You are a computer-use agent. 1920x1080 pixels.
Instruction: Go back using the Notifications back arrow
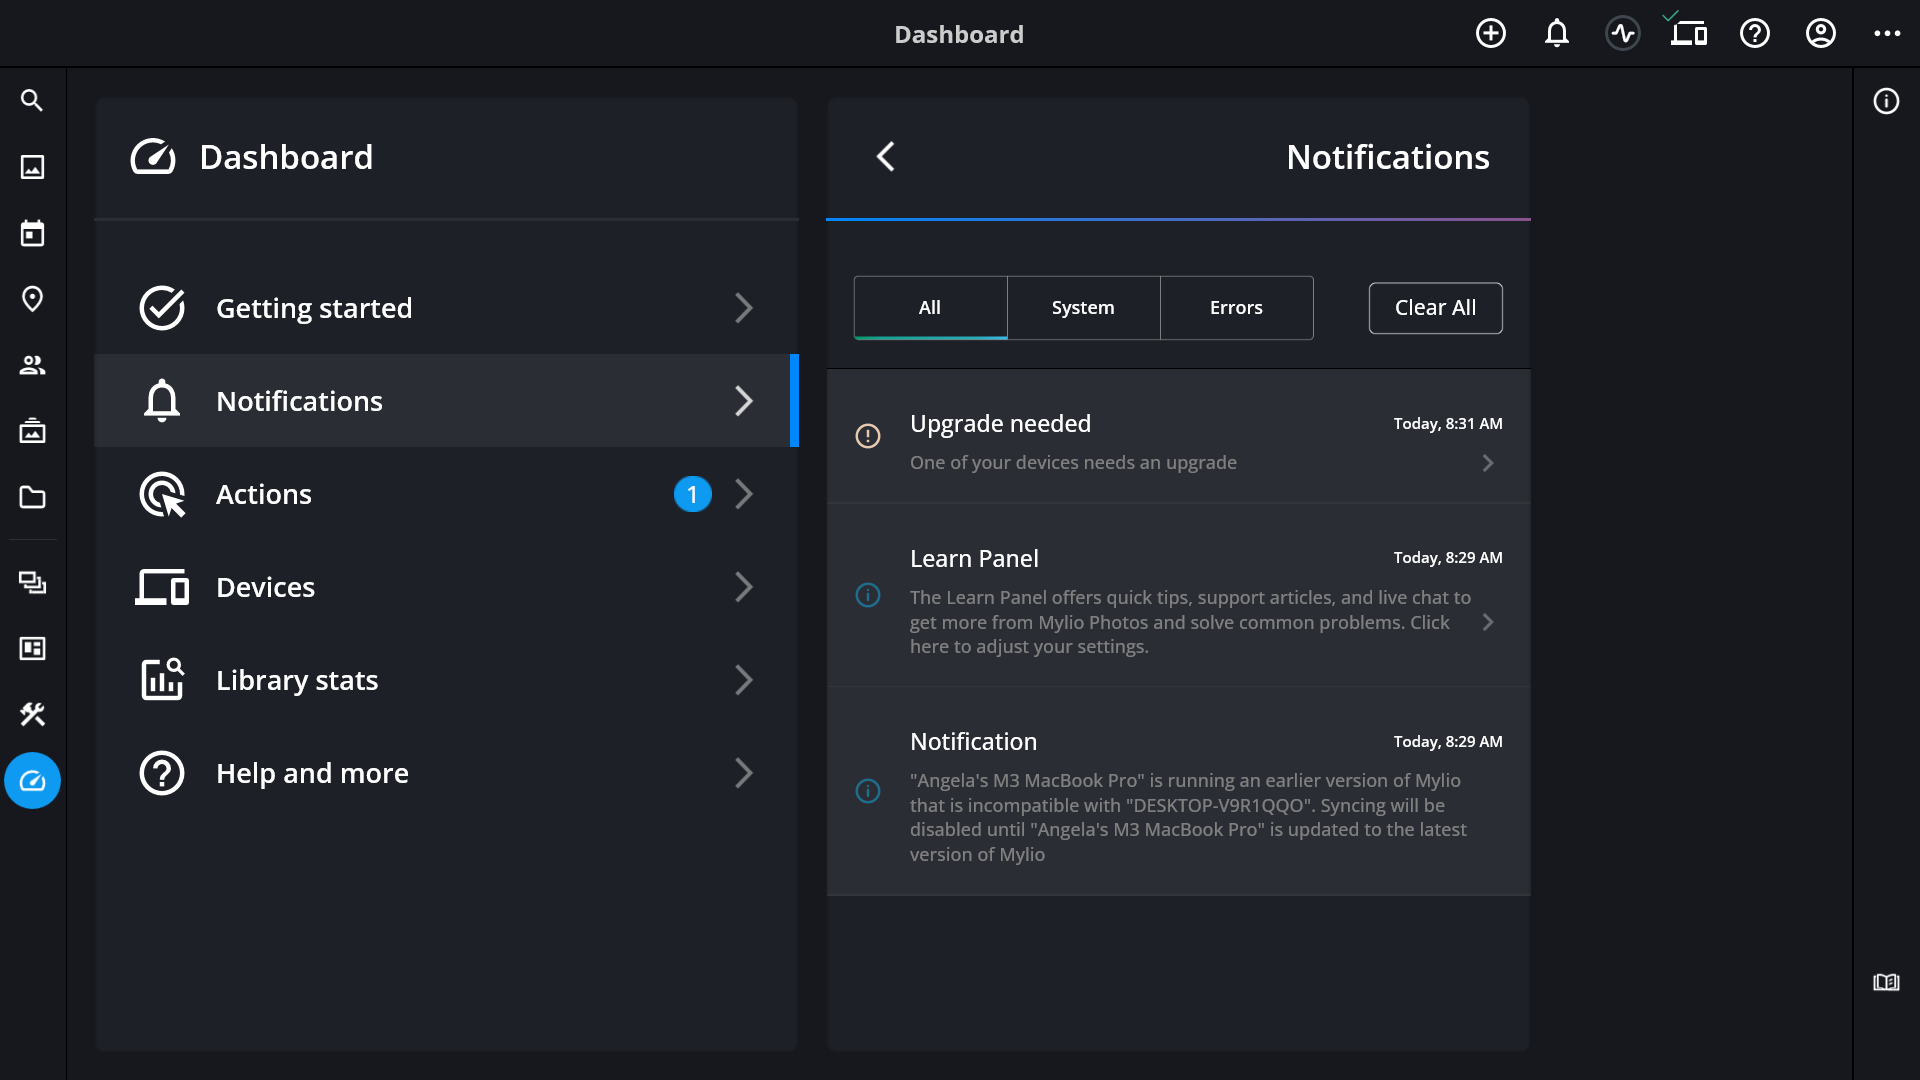point(885,157)
